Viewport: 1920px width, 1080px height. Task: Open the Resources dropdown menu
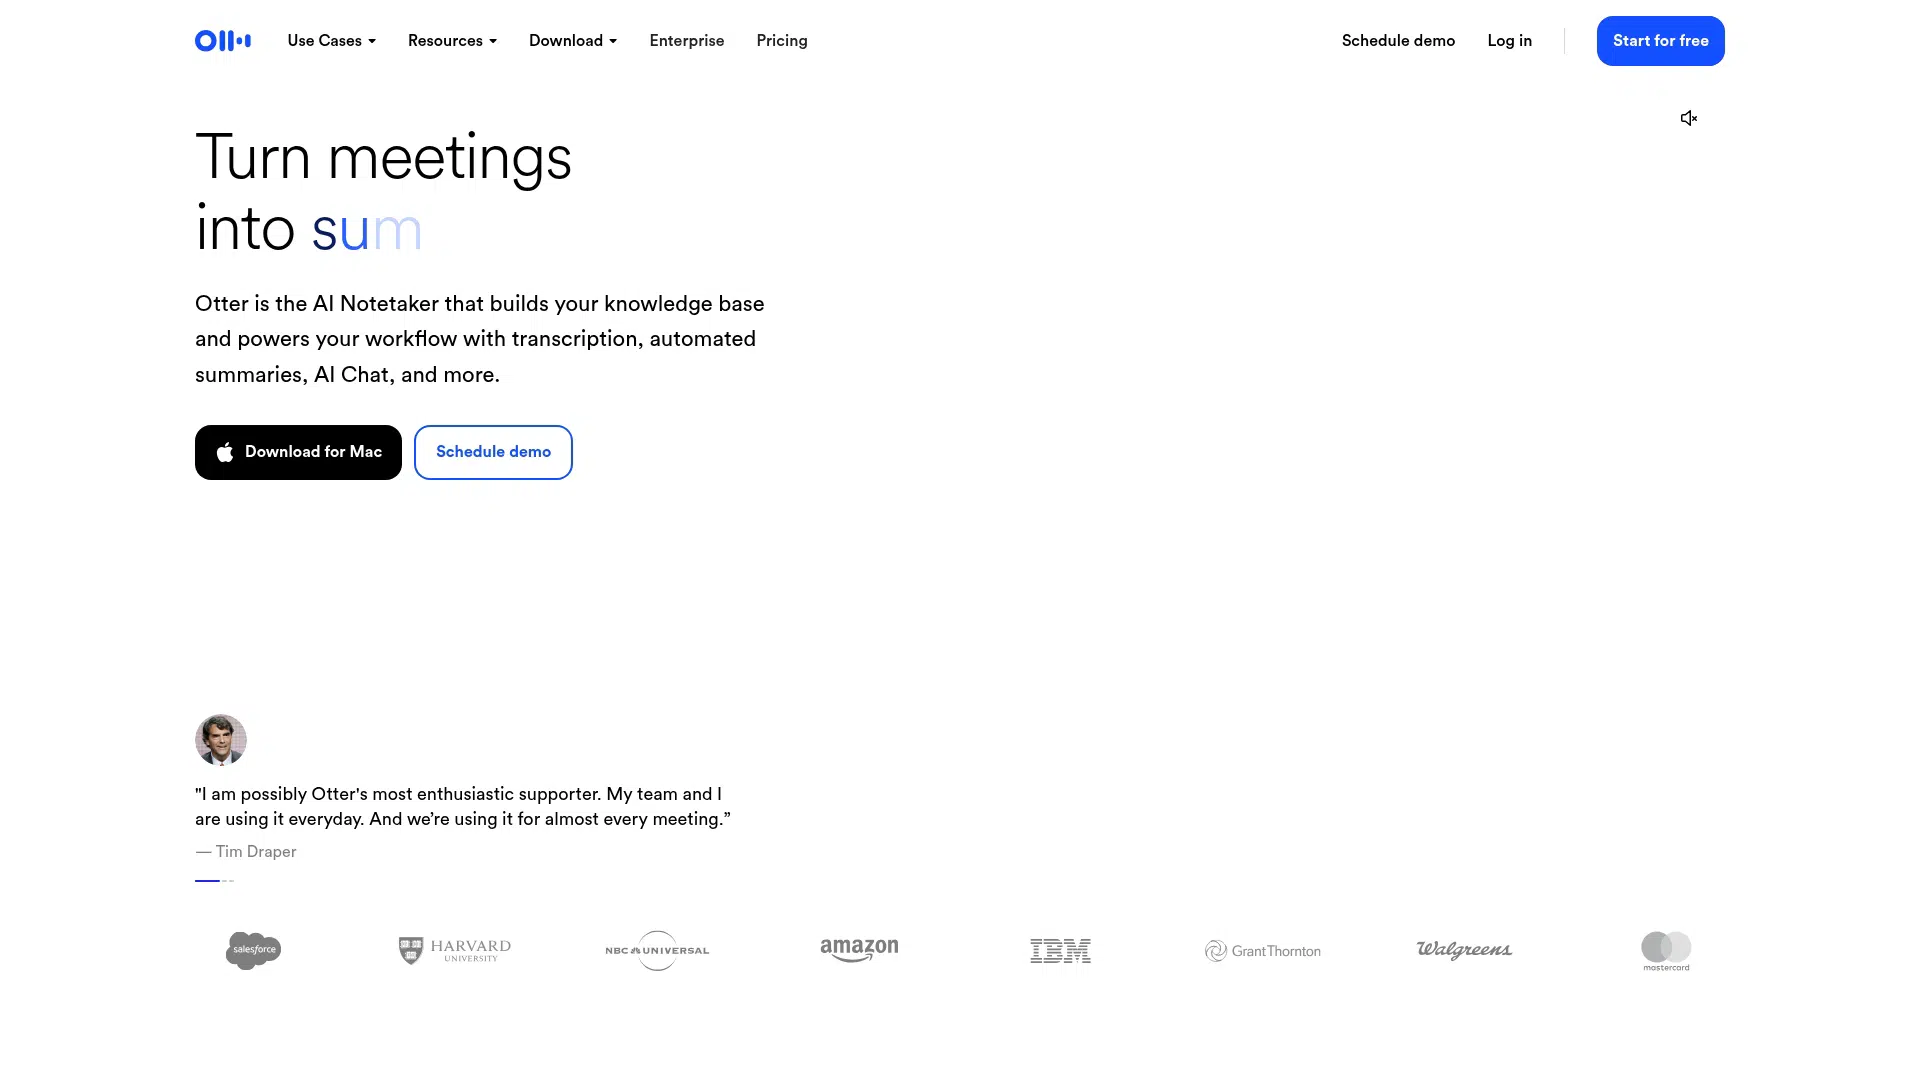[x=452, y=41]
